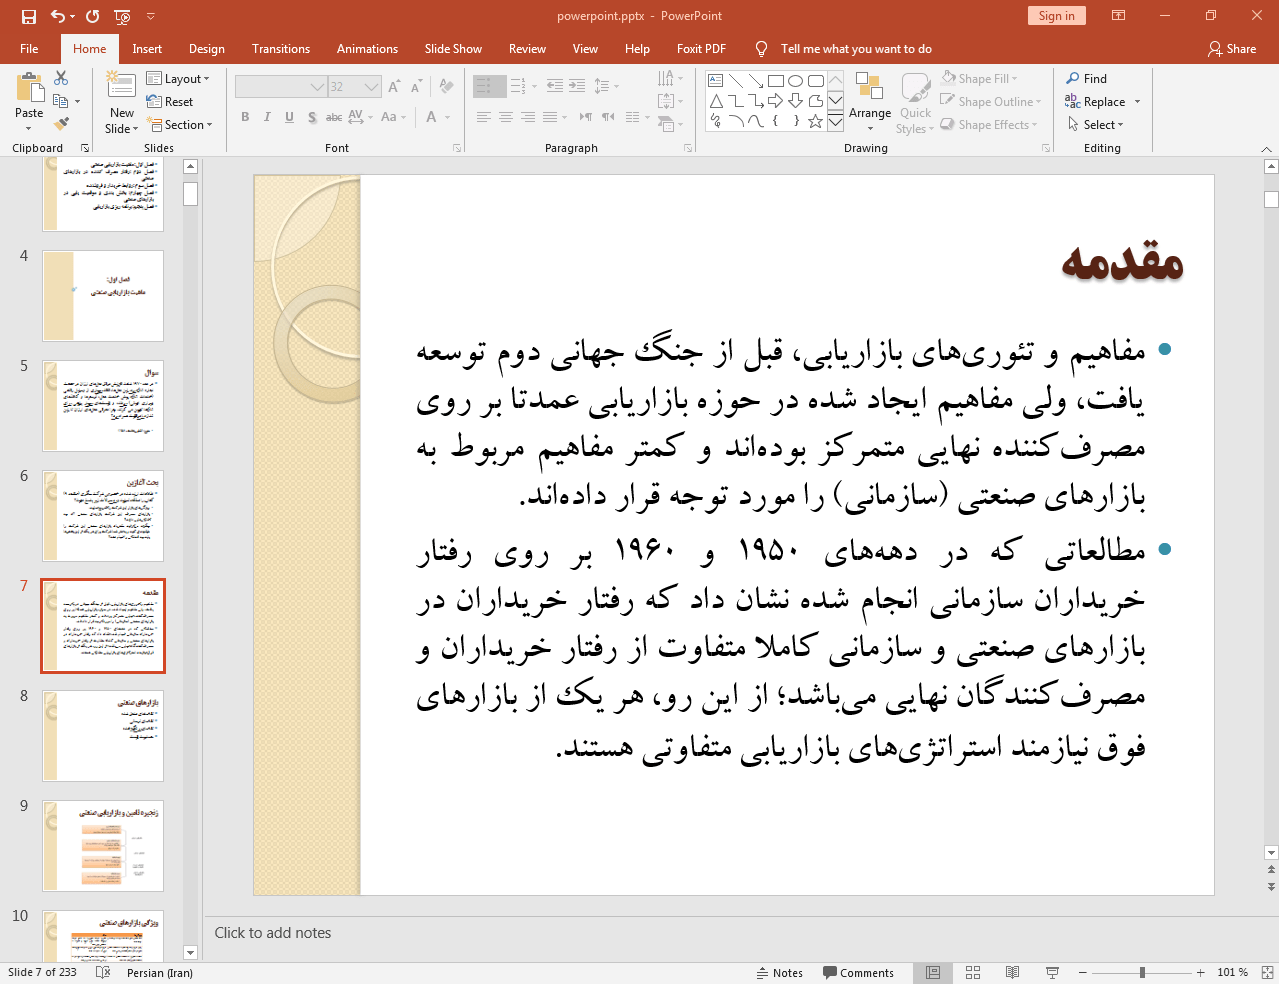1279x984 pixels.
Task: Expand the Layout dropdown
Action: (178, 79)
